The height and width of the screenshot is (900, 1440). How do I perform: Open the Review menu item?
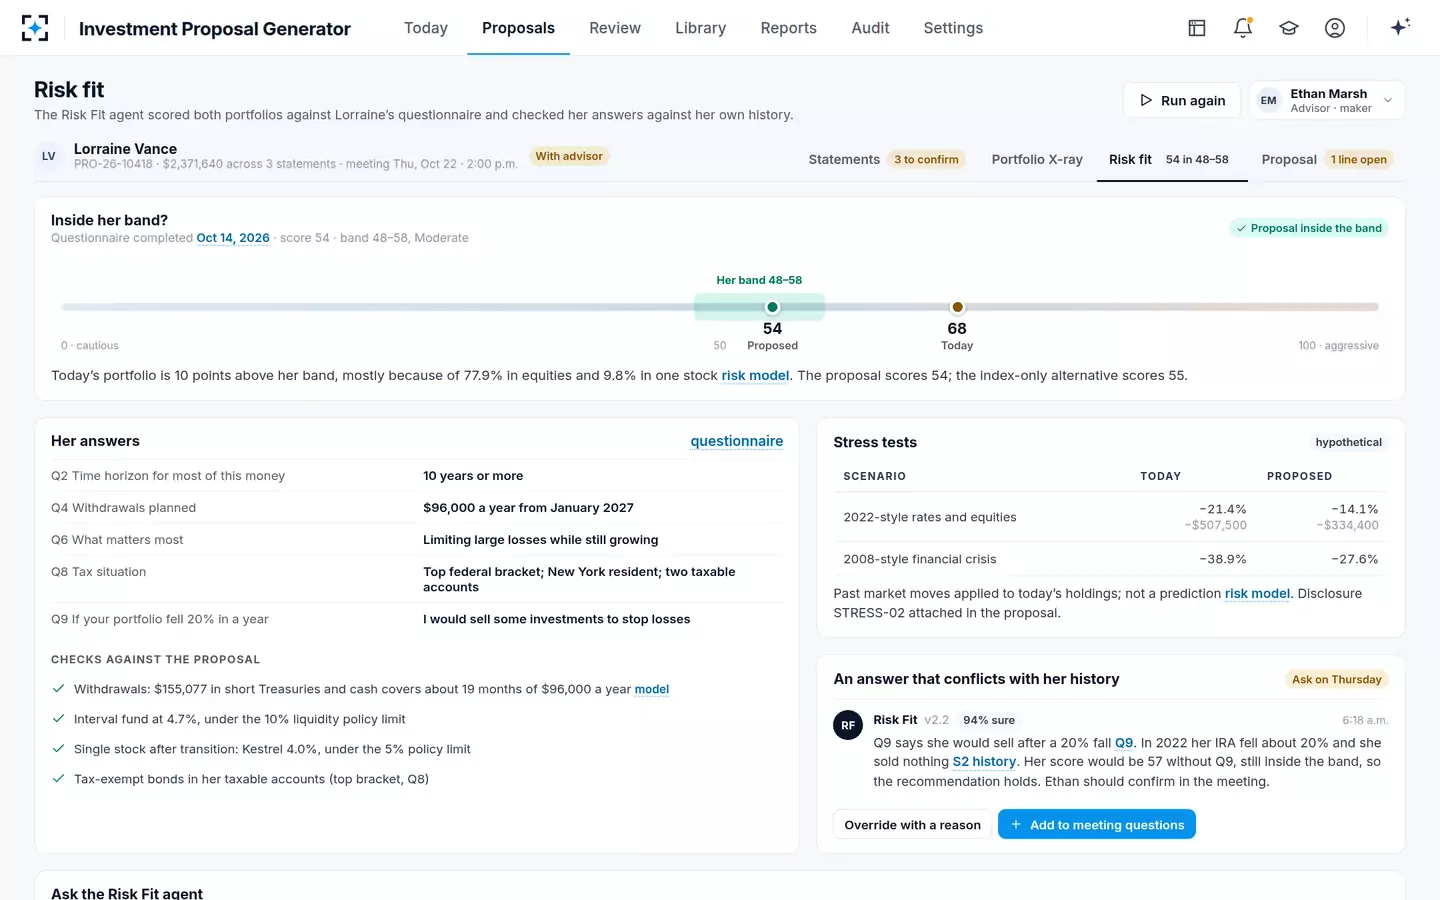click(x=615, y=28)
